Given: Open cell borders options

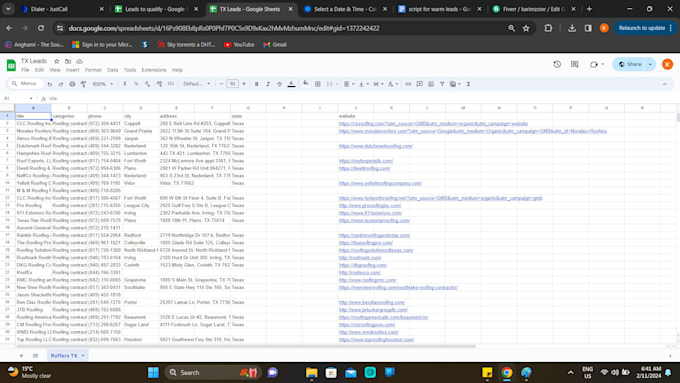Looking at the screenshot, I should pyautogui.click(x=317, y=84).
